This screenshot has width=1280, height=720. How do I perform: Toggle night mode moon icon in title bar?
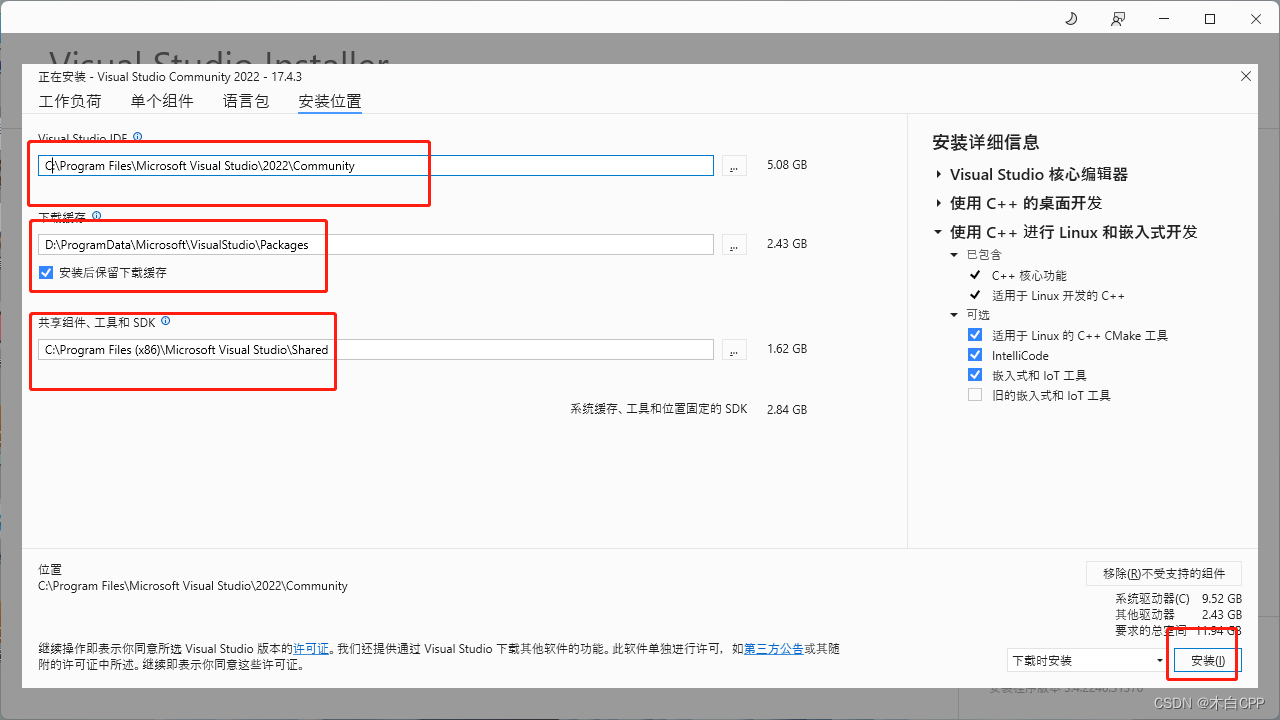tap(1071, 19)
